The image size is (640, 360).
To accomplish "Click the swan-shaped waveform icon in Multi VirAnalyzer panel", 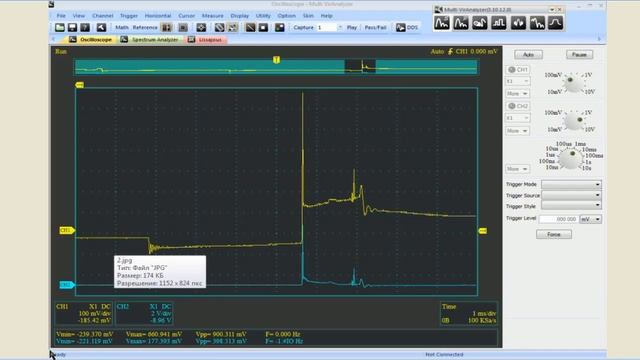I will [x=480, y=23].
